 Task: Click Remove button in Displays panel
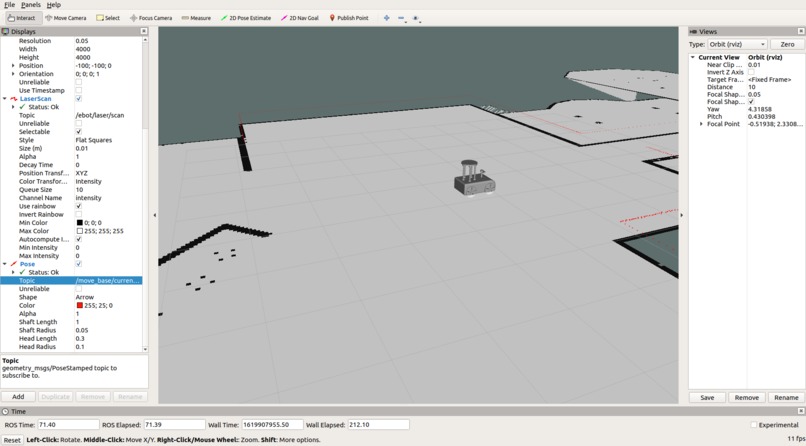93,397
